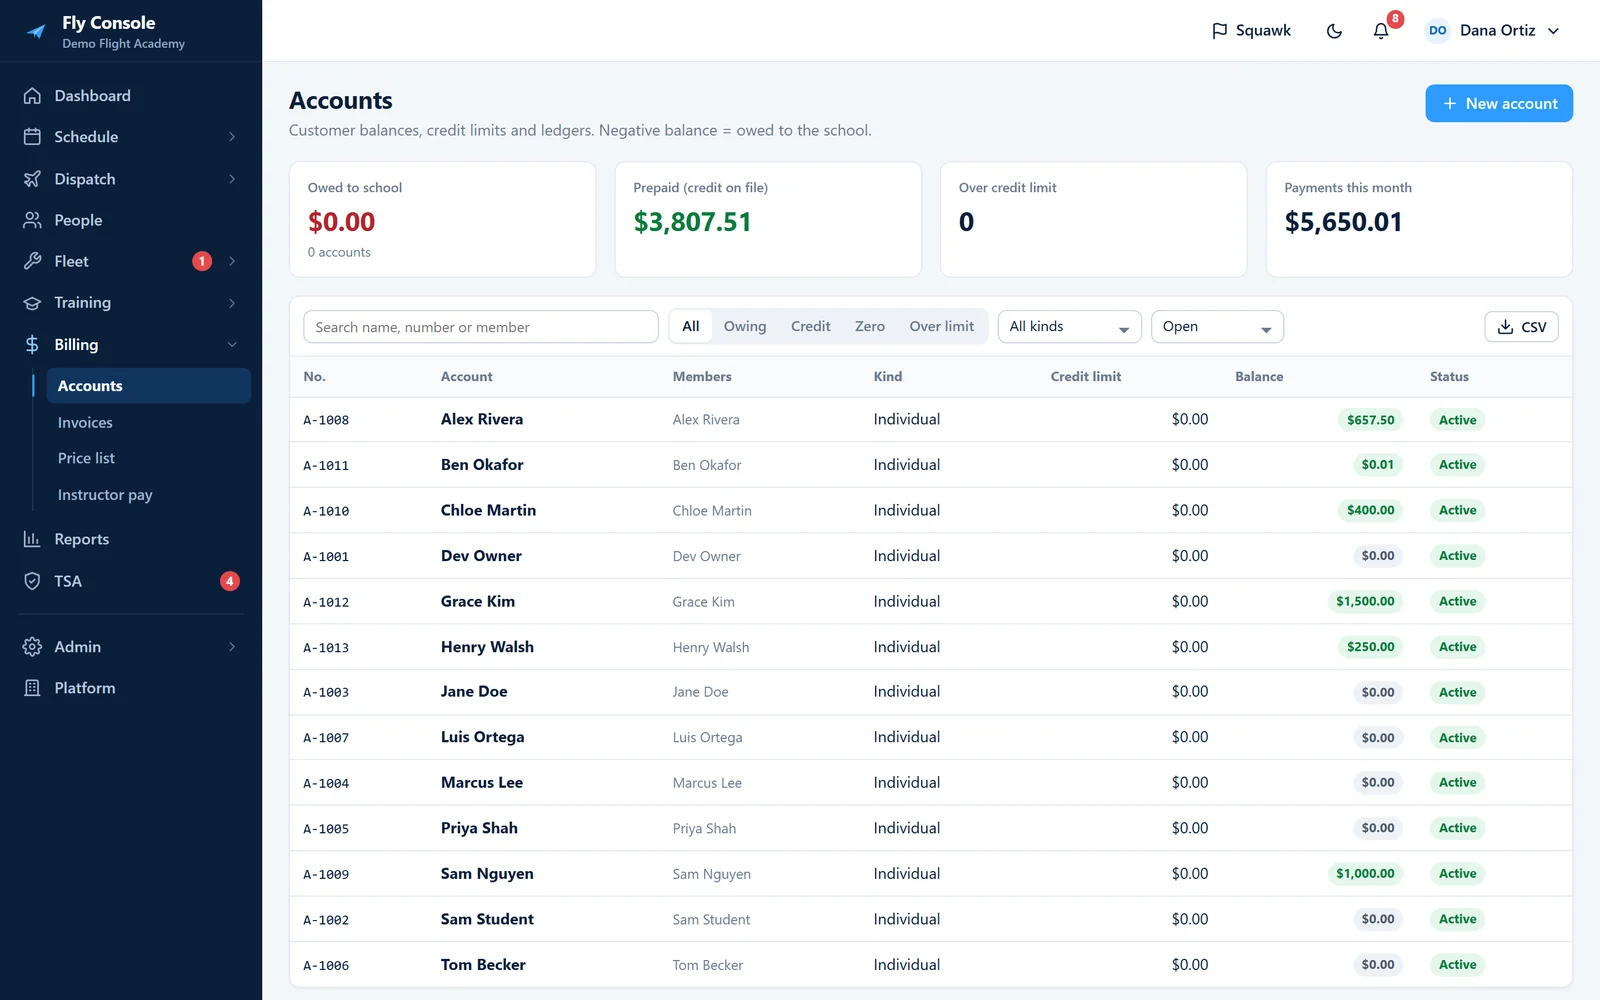
Task: Click the Dispatch airplane icon
Action: 32,179
